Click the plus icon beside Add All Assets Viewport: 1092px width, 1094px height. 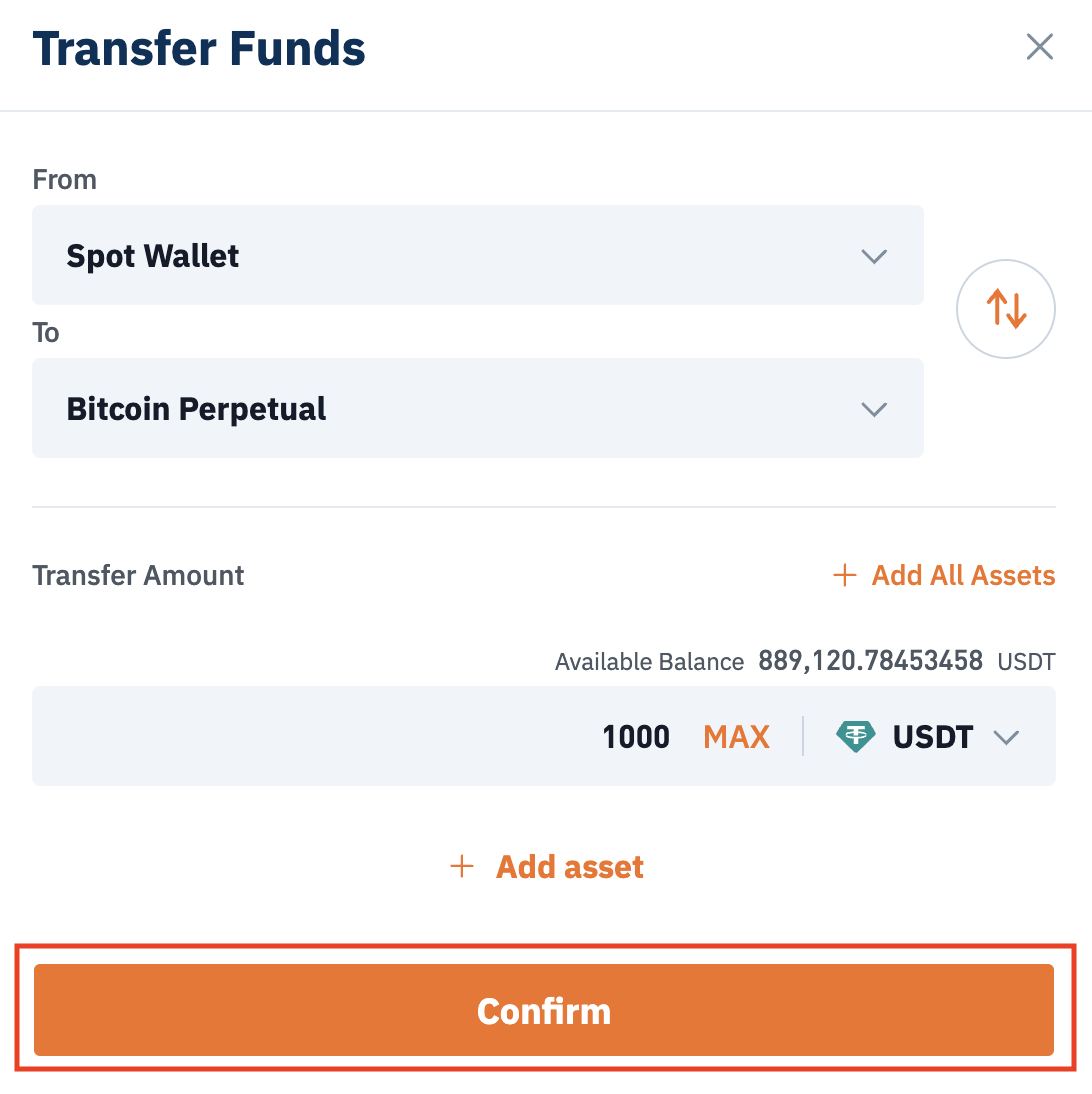click(845, 576)
